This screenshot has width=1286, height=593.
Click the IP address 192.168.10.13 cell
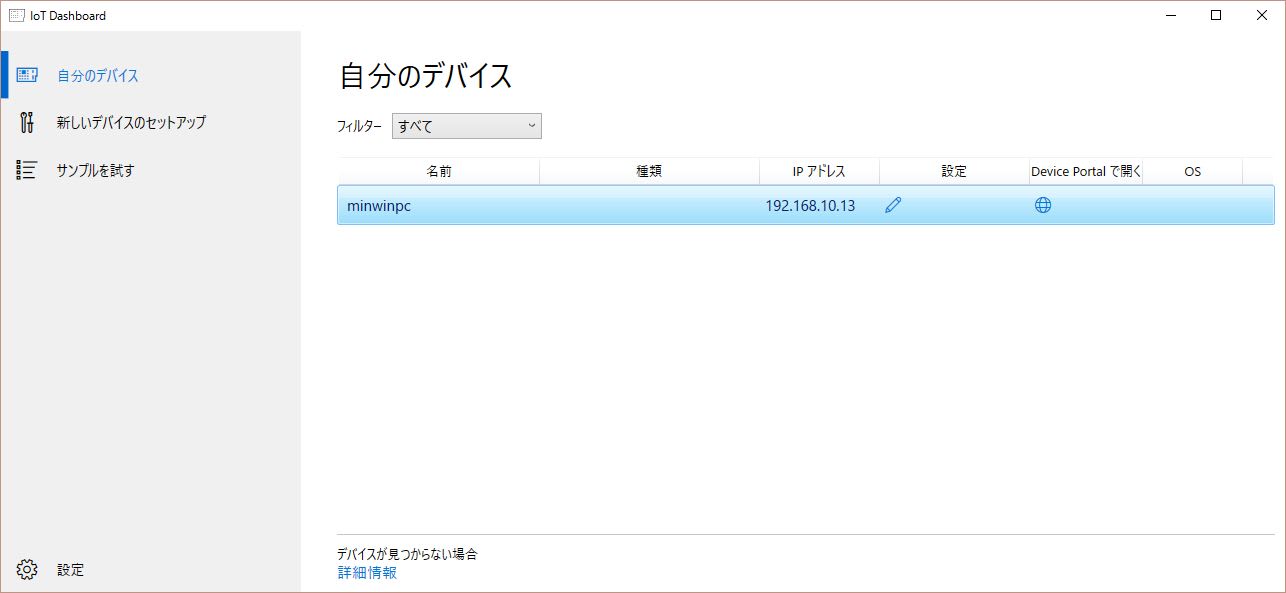tap(810, 206)
